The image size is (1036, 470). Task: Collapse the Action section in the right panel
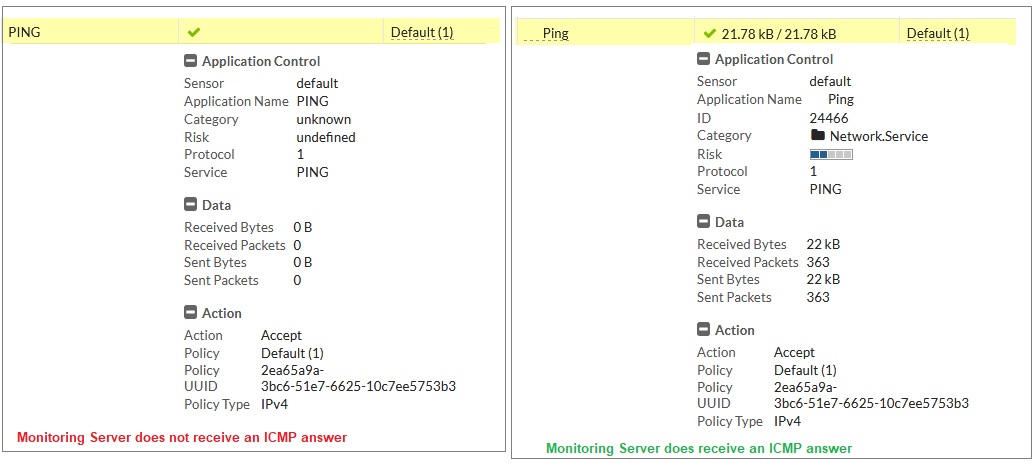click(703, 330)
